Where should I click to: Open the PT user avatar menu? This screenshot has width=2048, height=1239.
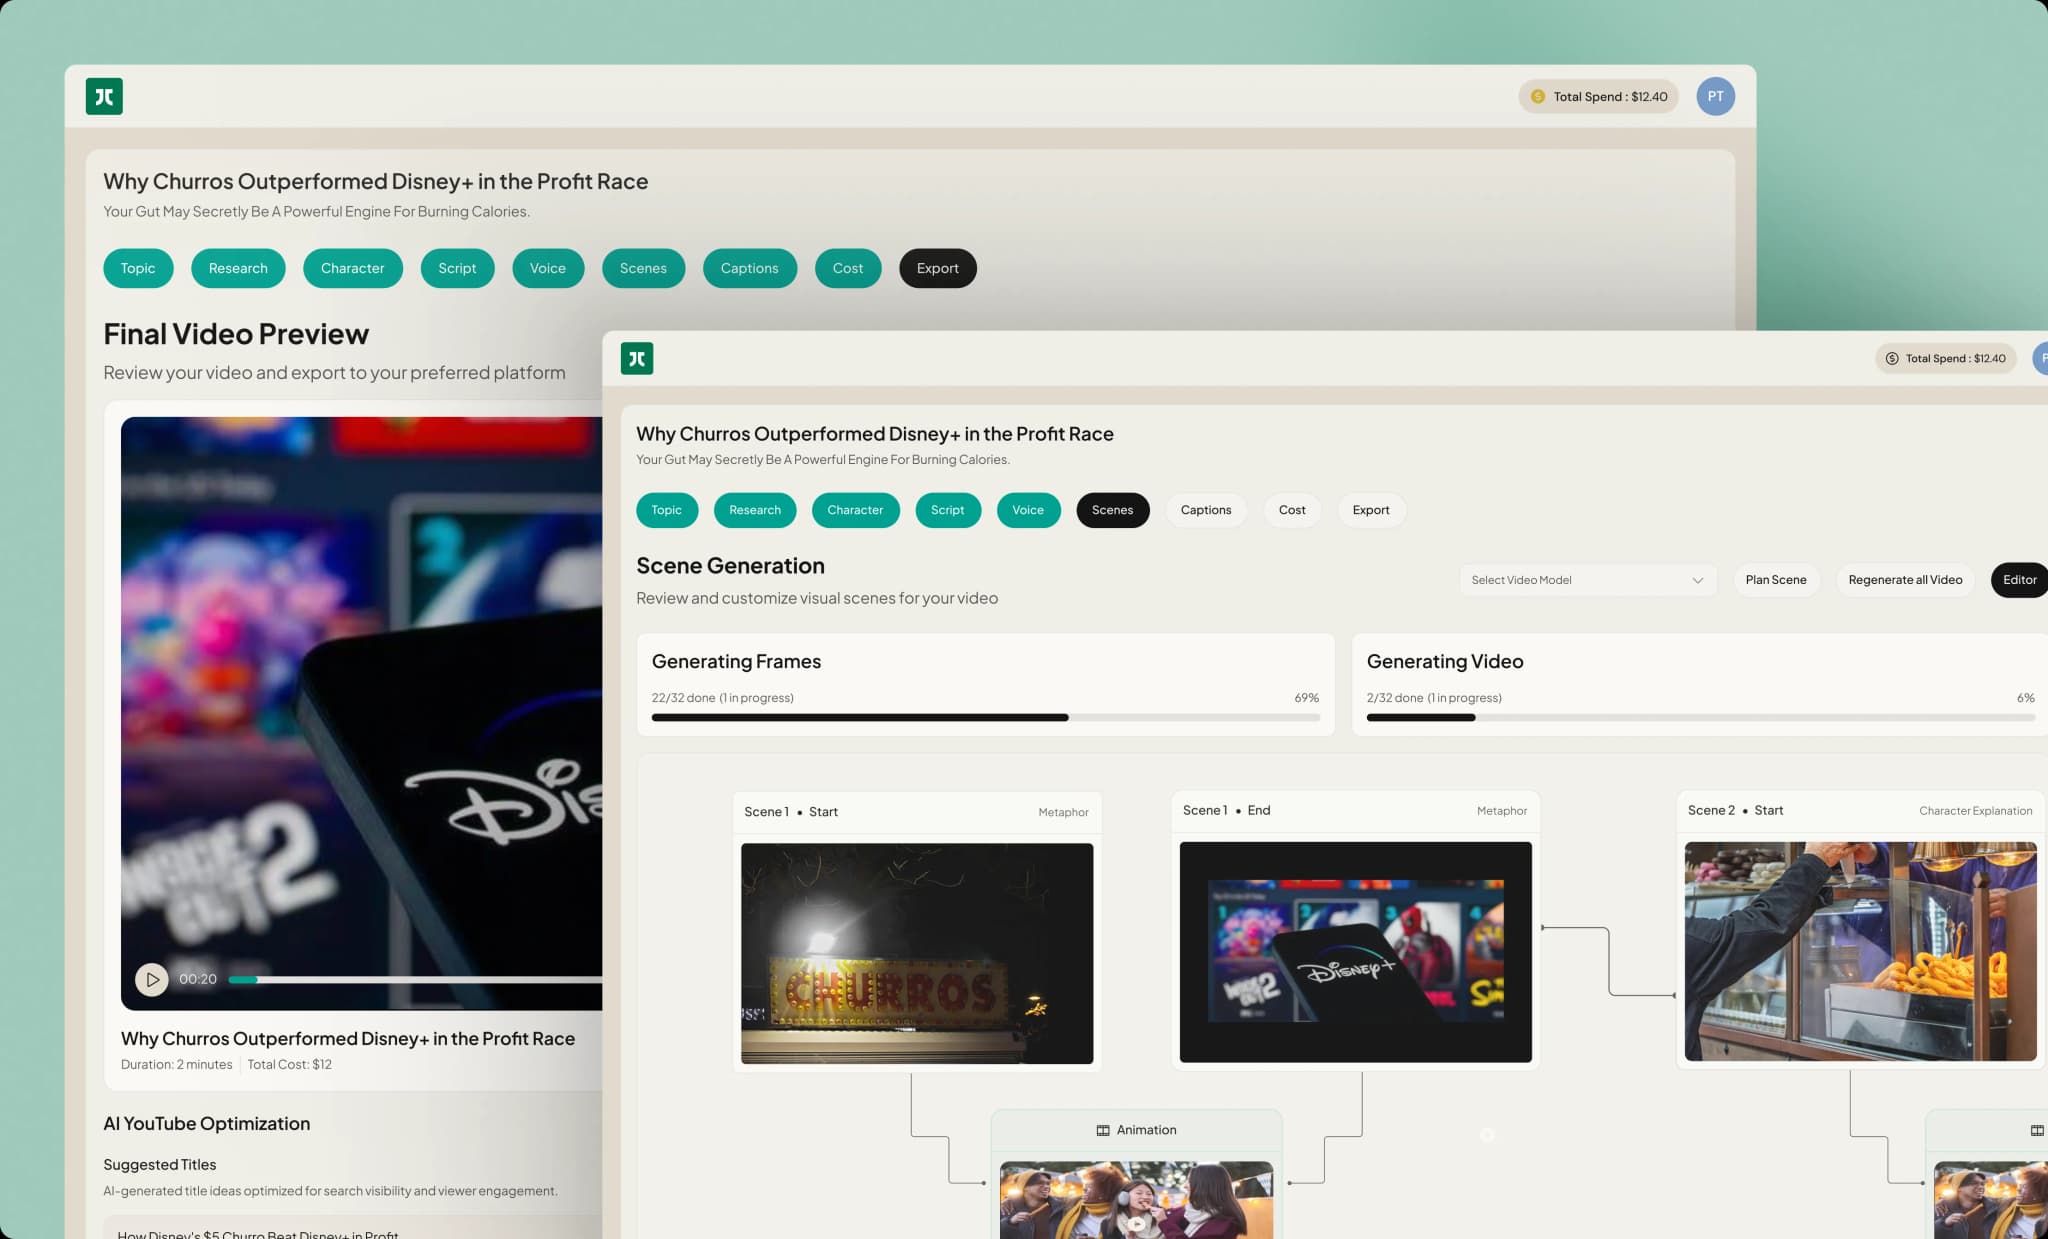tap(1715, 96)
